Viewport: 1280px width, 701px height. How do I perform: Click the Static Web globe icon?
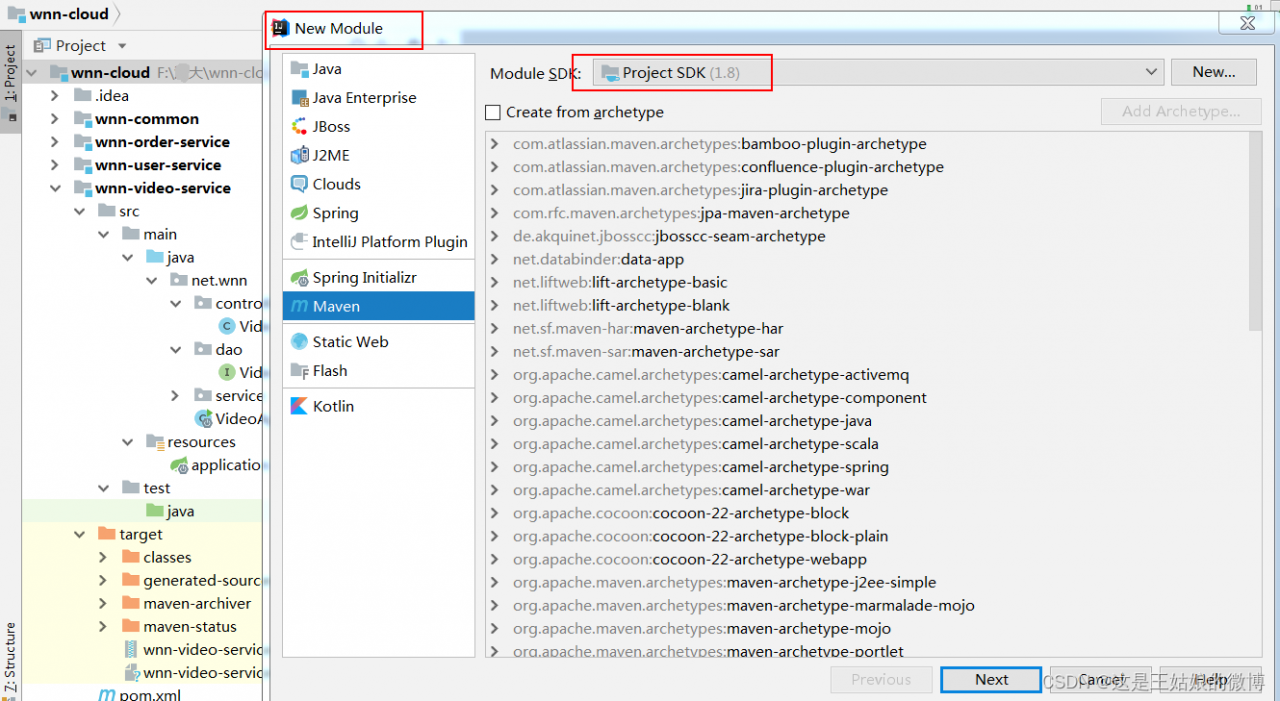click(298, 342)
